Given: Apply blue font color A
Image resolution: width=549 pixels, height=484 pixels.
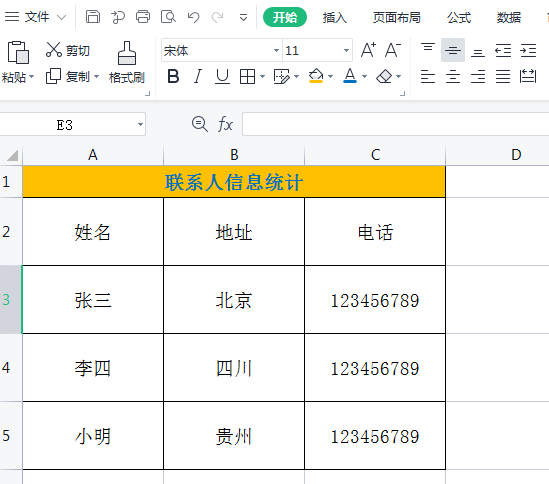Looking at the screenshot, I should point(350,76).
